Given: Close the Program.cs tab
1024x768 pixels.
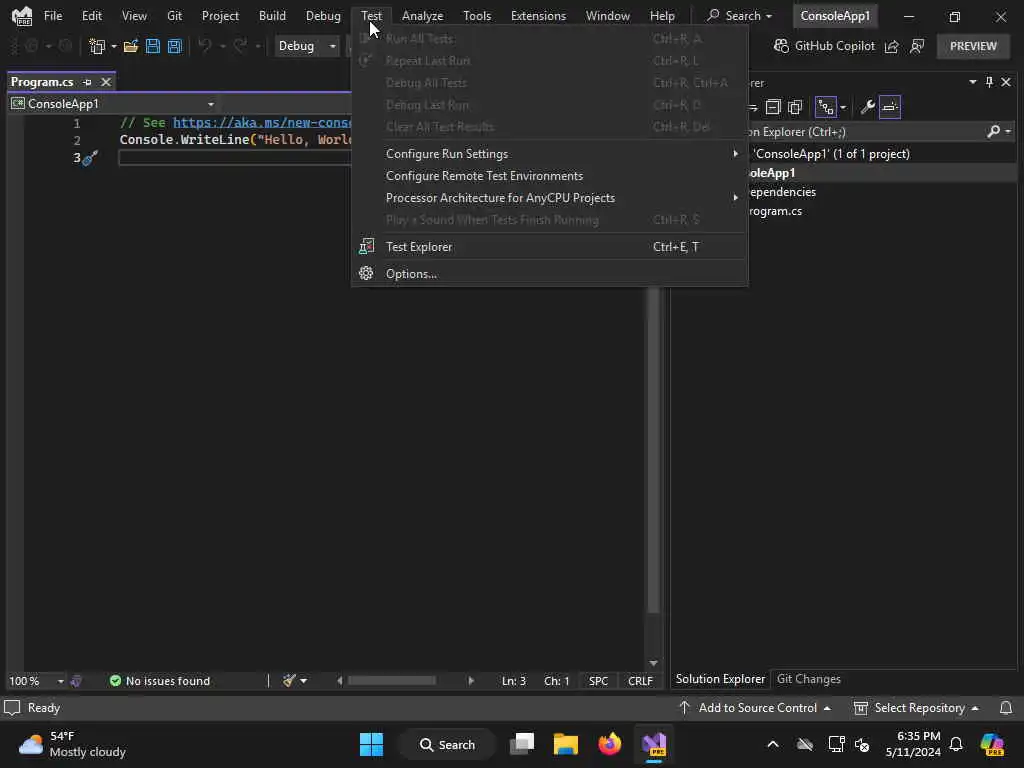Looking at the screenshot, I should pos(106,82).
